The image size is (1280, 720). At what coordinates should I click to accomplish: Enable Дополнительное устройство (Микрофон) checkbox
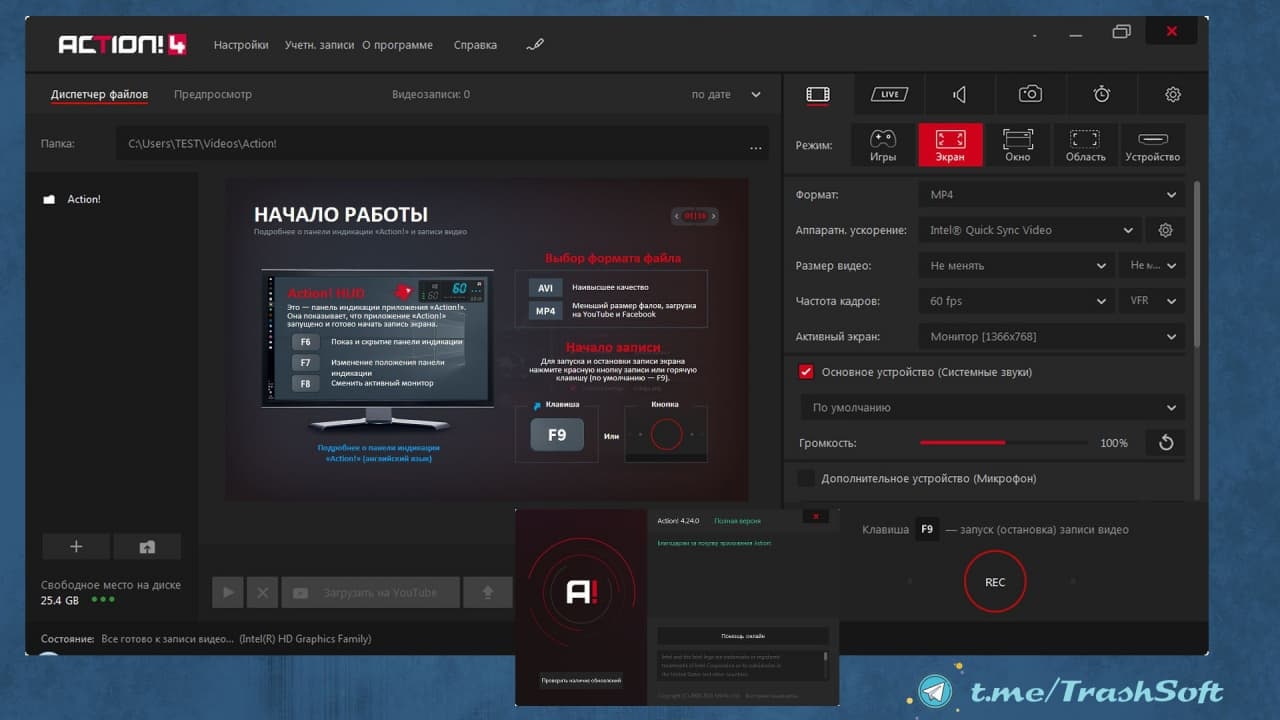tap(806, 479)
